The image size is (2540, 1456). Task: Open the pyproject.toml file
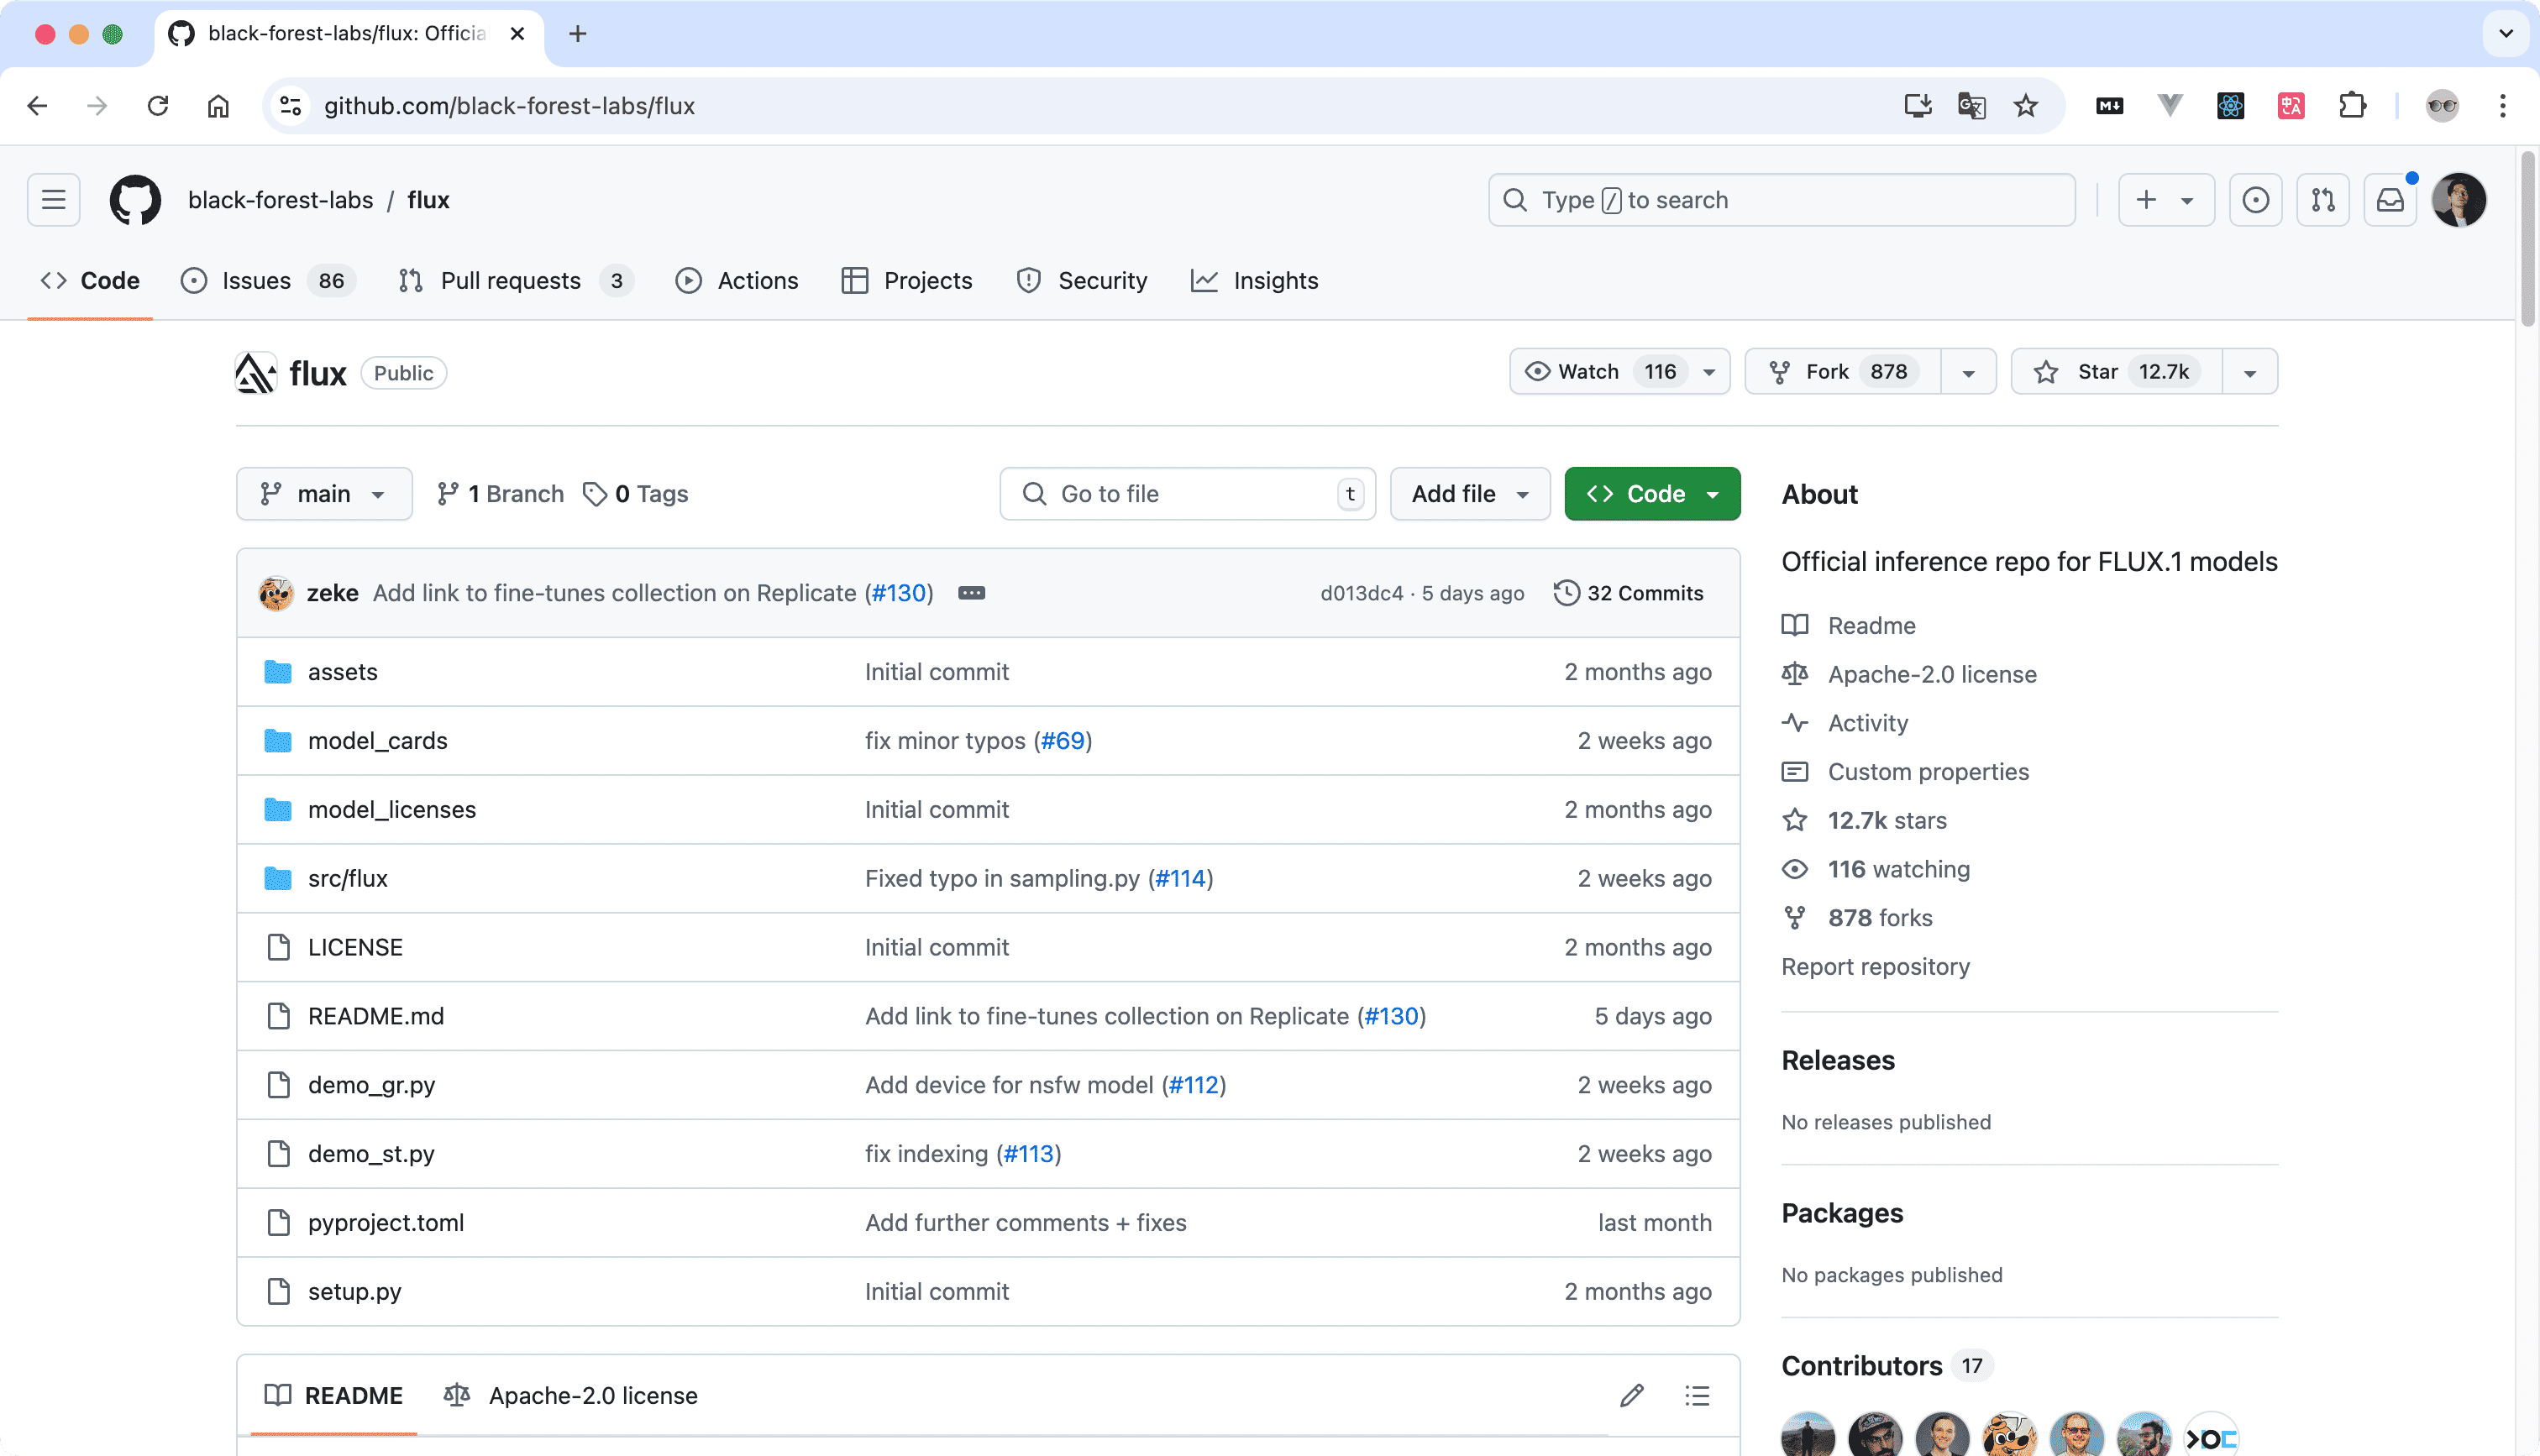(x=386, y=1223)
